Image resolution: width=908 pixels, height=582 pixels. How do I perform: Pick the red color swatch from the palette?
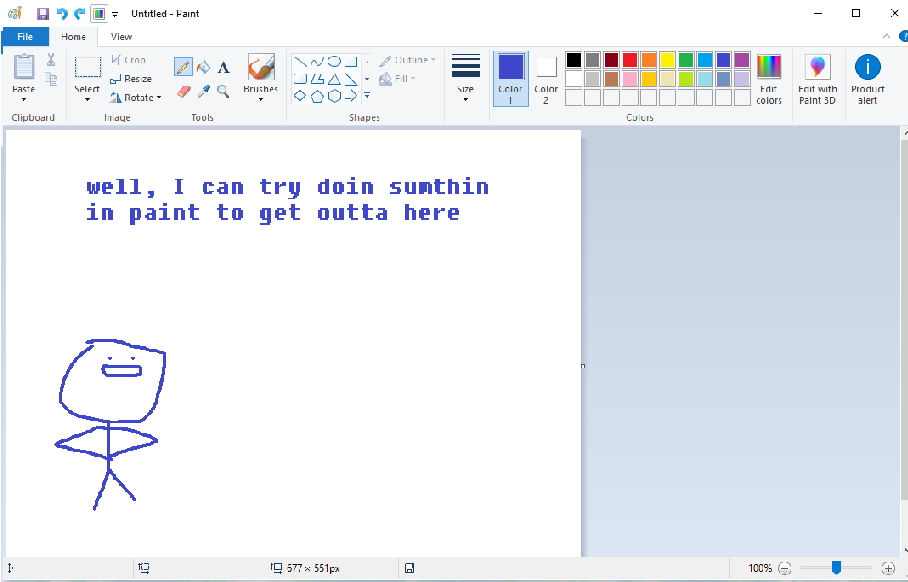(x=630, y=60)
